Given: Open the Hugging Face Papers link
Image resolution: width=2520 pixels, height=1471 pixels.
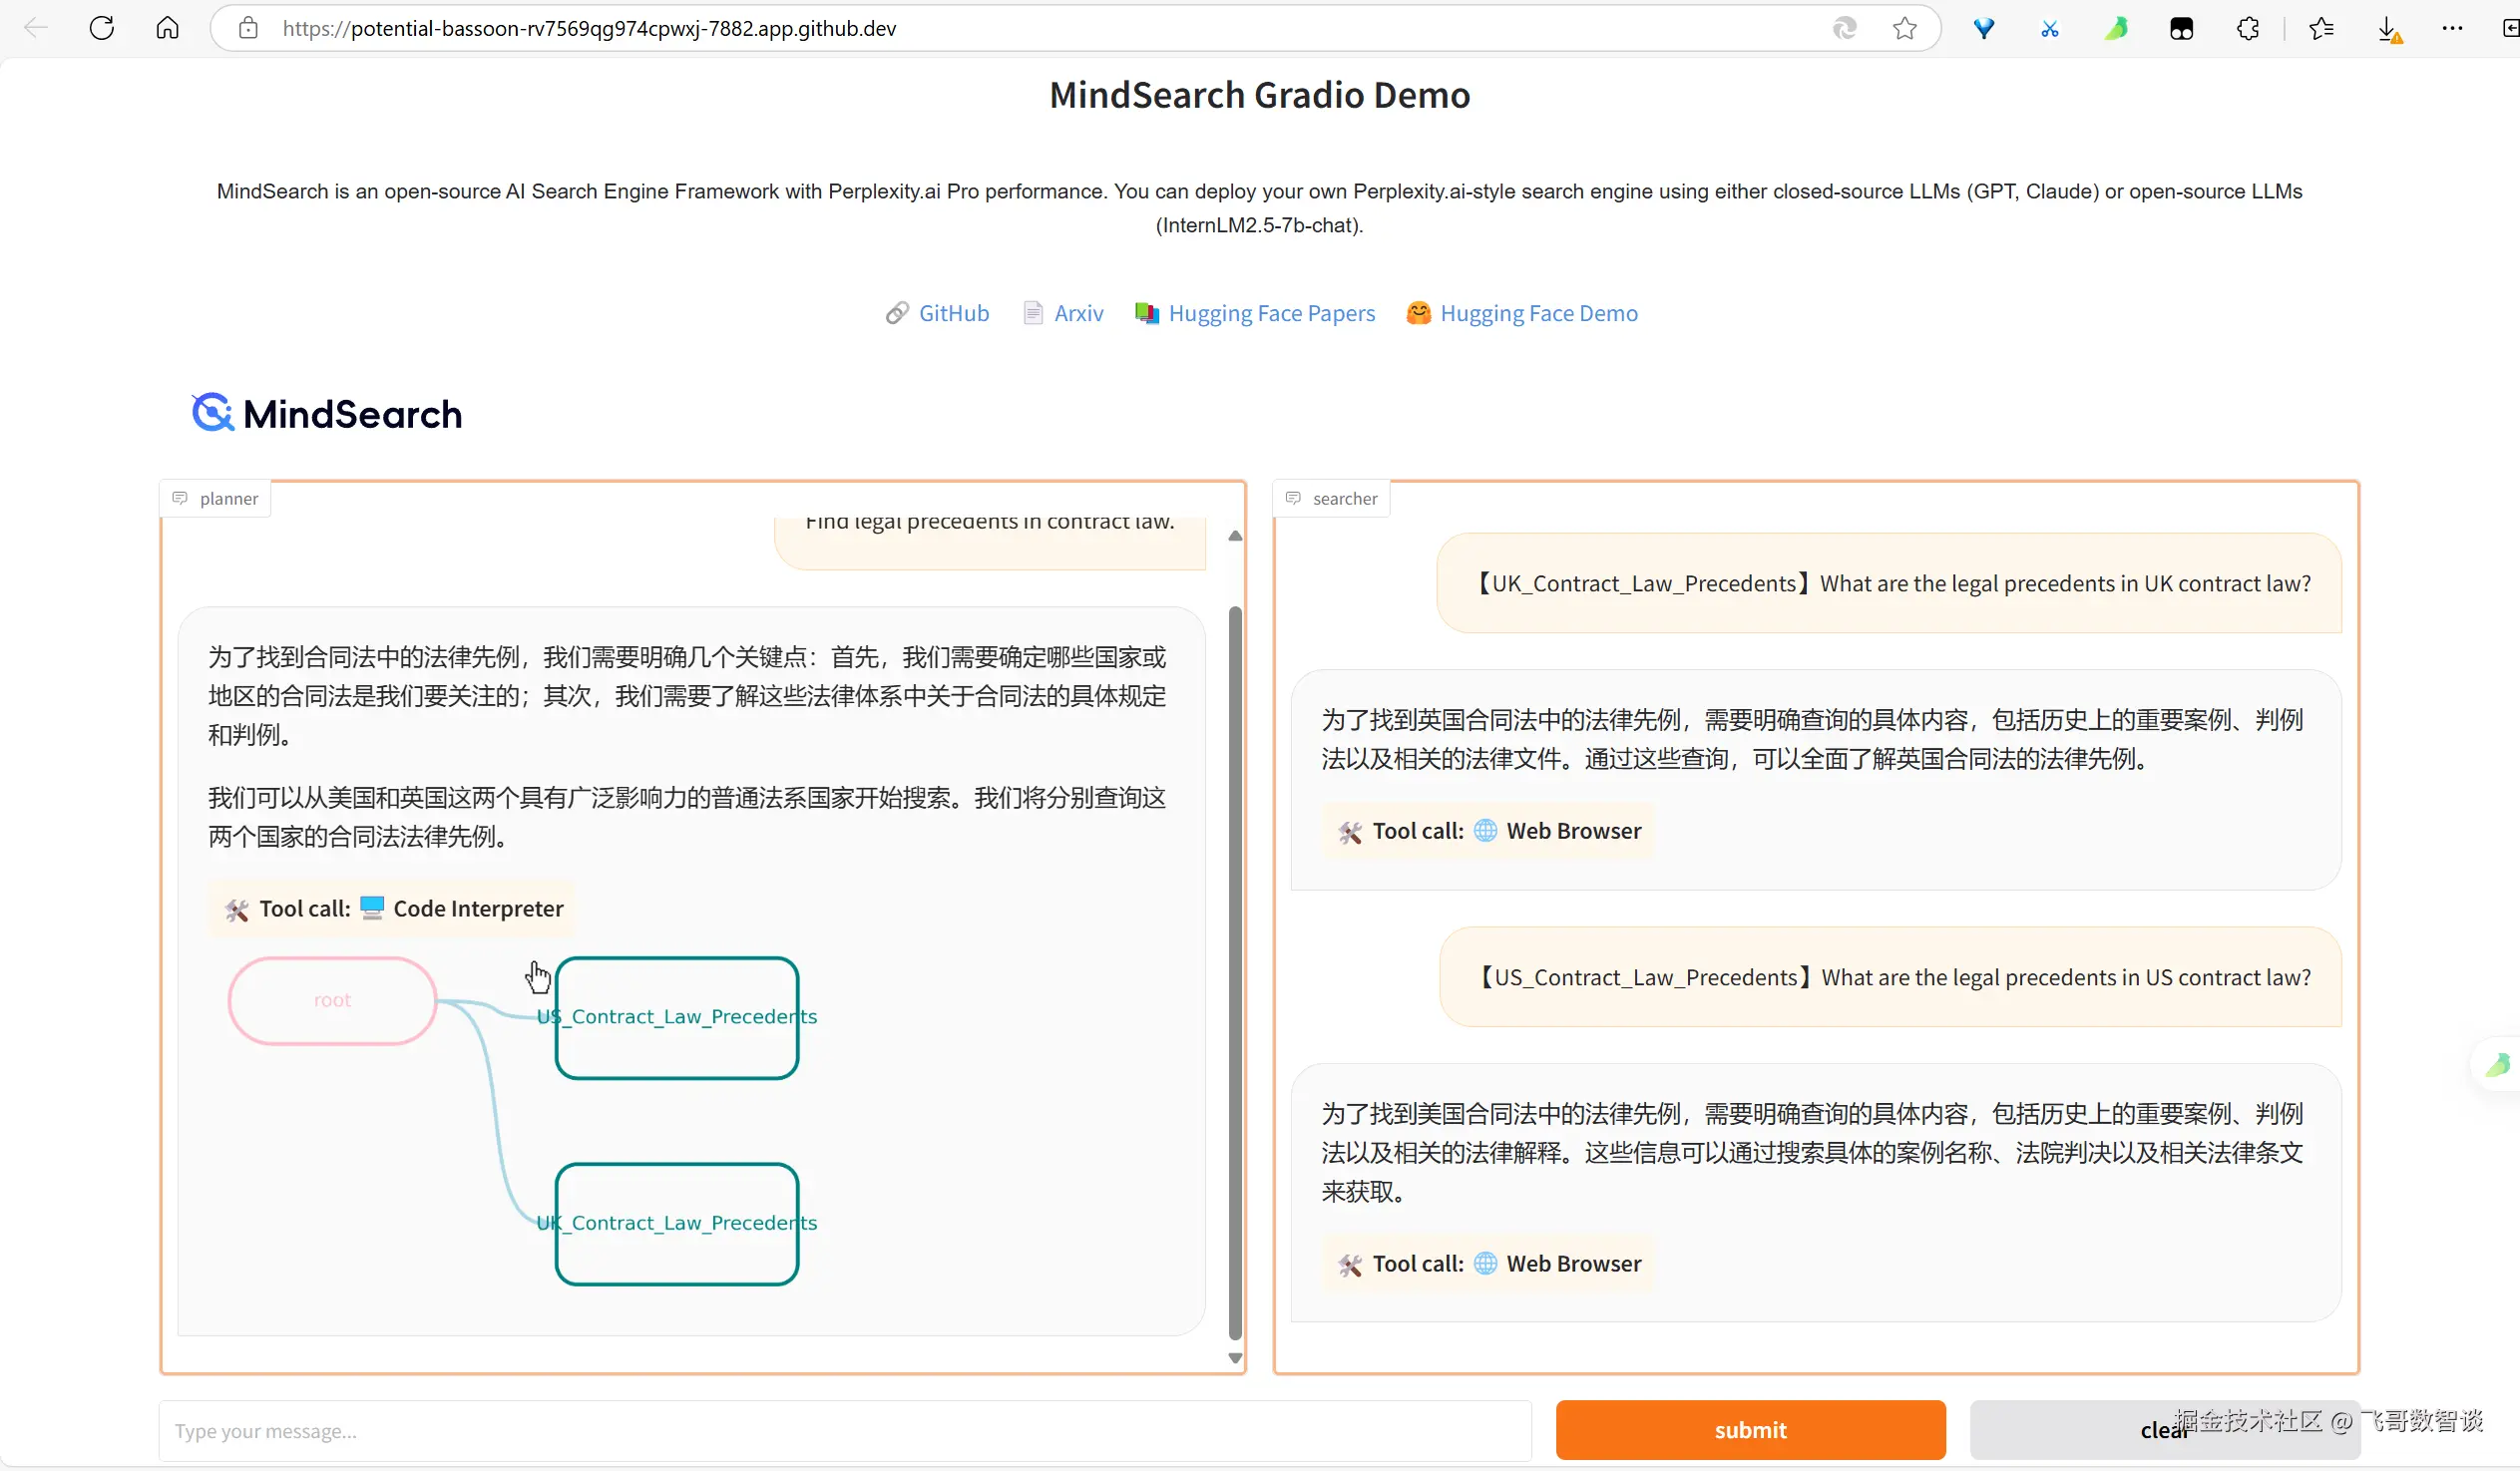Looking at the screenshot, I should (1270, 313).
